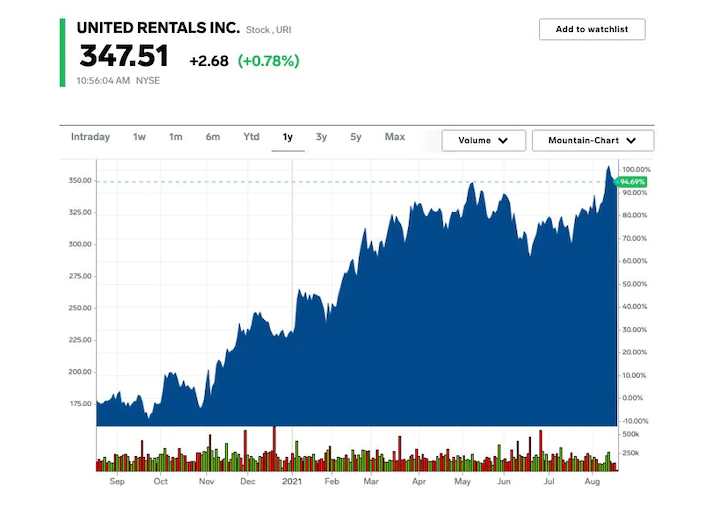
Task: Open the Volume dropdown
Action: 484,141
